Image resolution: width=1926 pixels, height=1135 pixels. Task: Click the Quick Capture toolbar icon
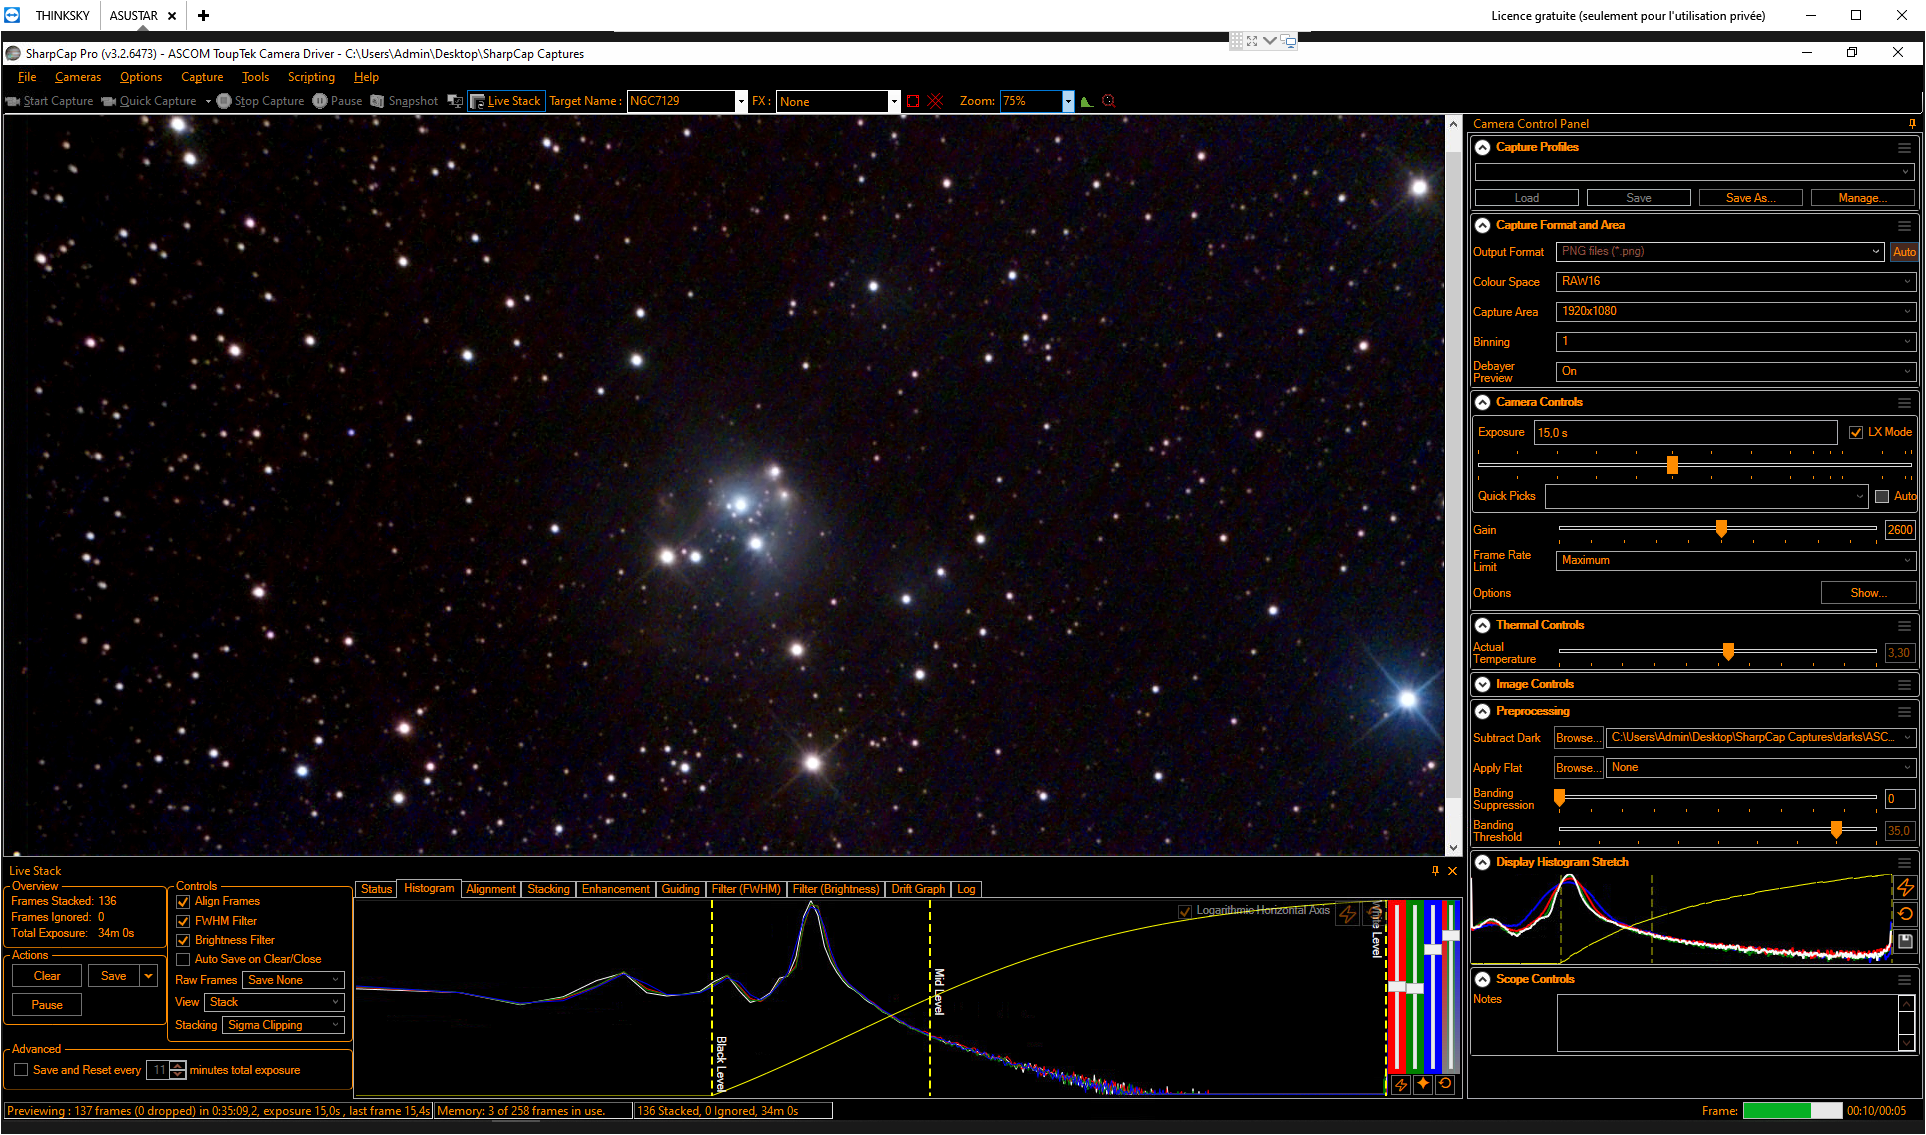pyautogui.click(x=109, y=101)
